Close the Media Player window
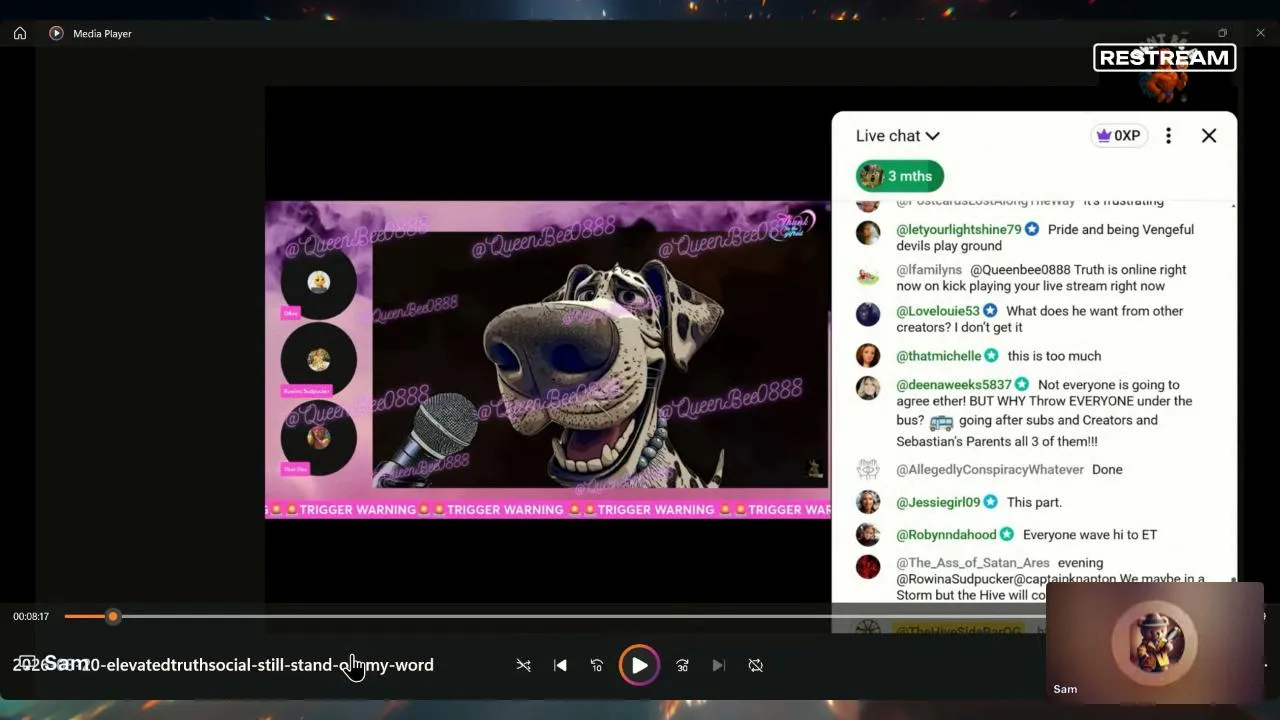 point(1260,33)
